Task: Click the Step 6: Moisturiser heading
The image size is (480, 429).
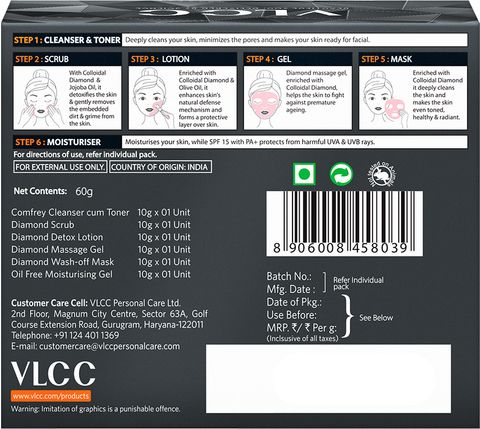Action: [58, 142]
